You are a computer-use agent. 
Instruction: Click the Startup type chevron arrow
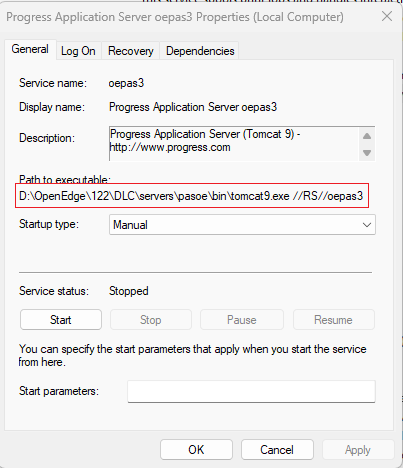(x=367, y=225)
